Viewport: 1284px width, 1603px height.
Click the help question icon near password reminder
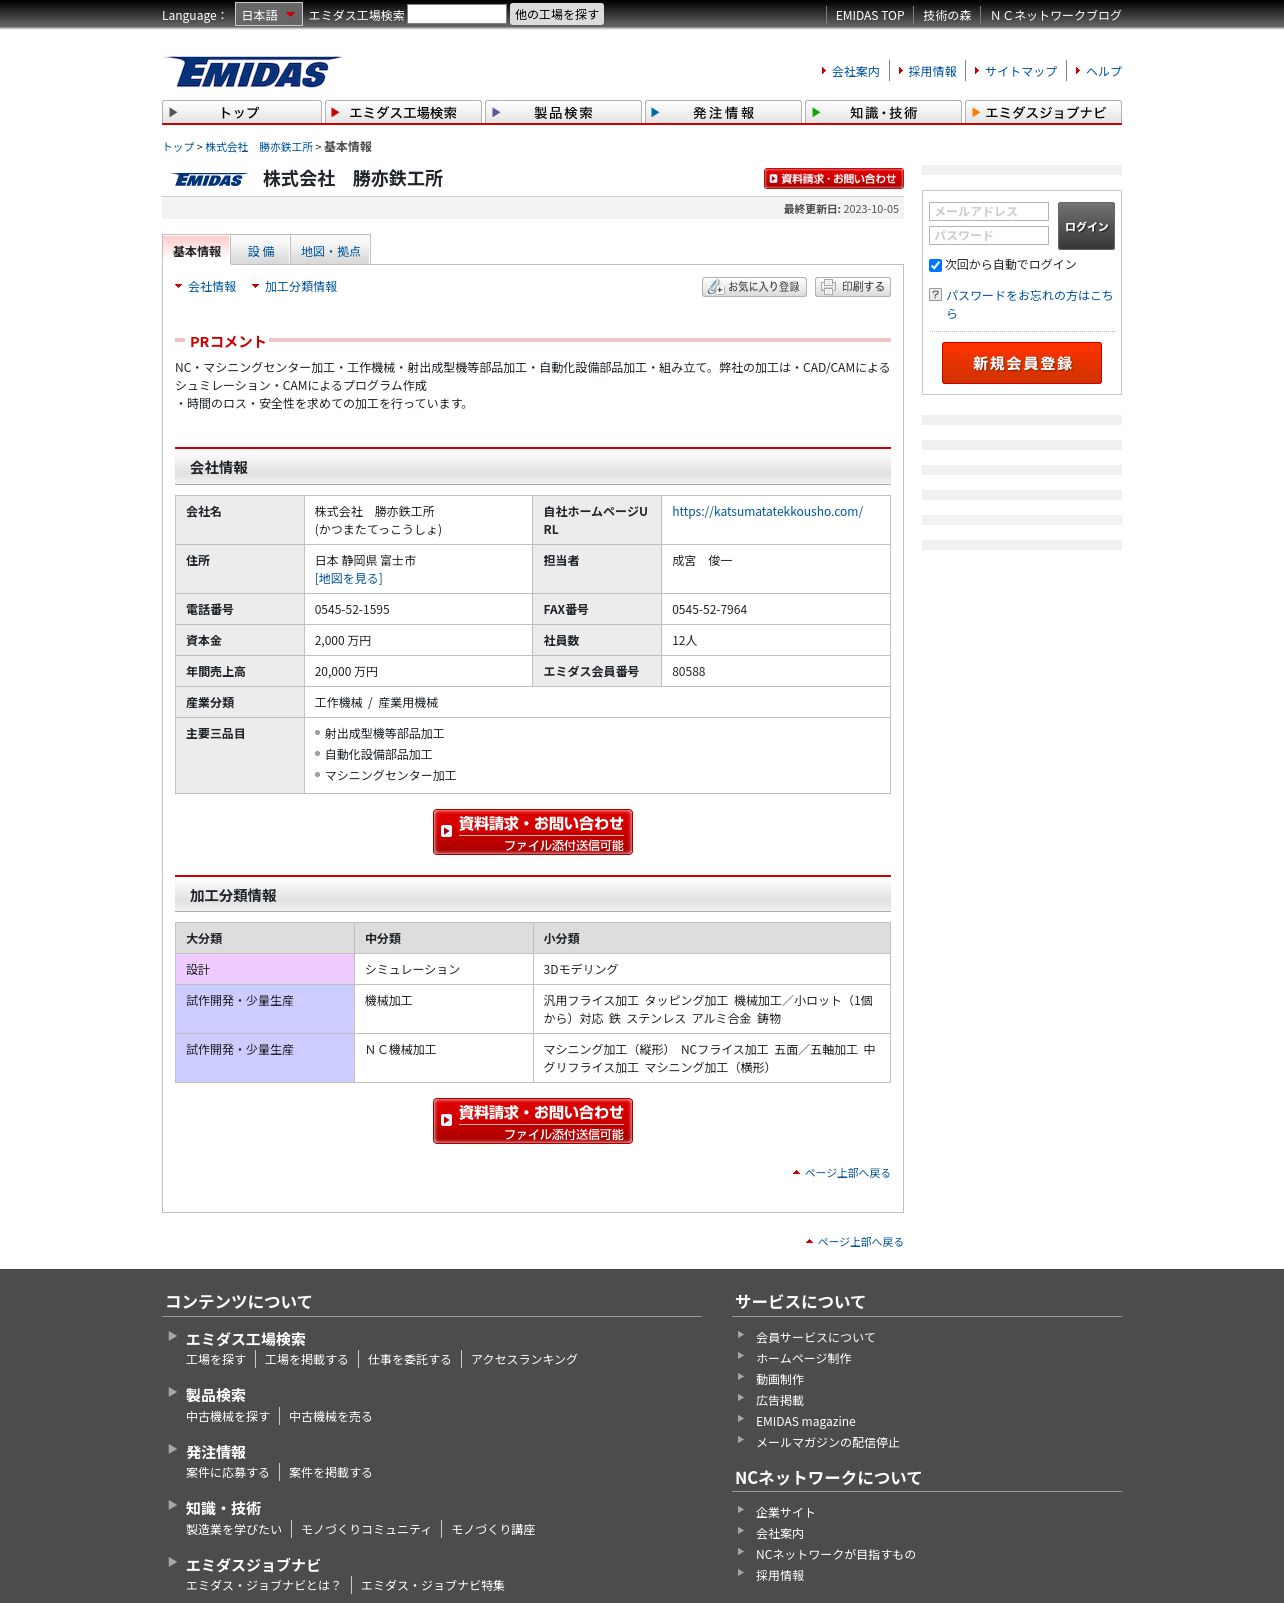(x=935, y=295)
